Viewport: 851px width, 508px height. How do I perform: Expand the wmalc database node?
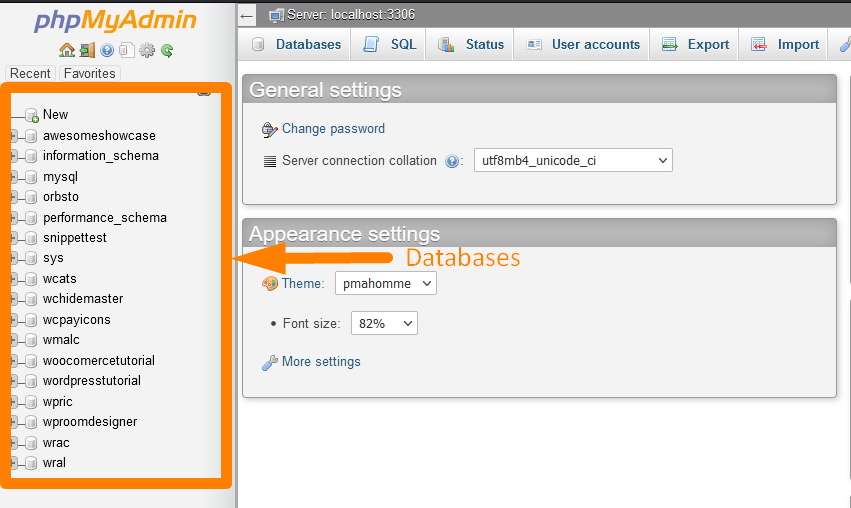click(14, 340)
